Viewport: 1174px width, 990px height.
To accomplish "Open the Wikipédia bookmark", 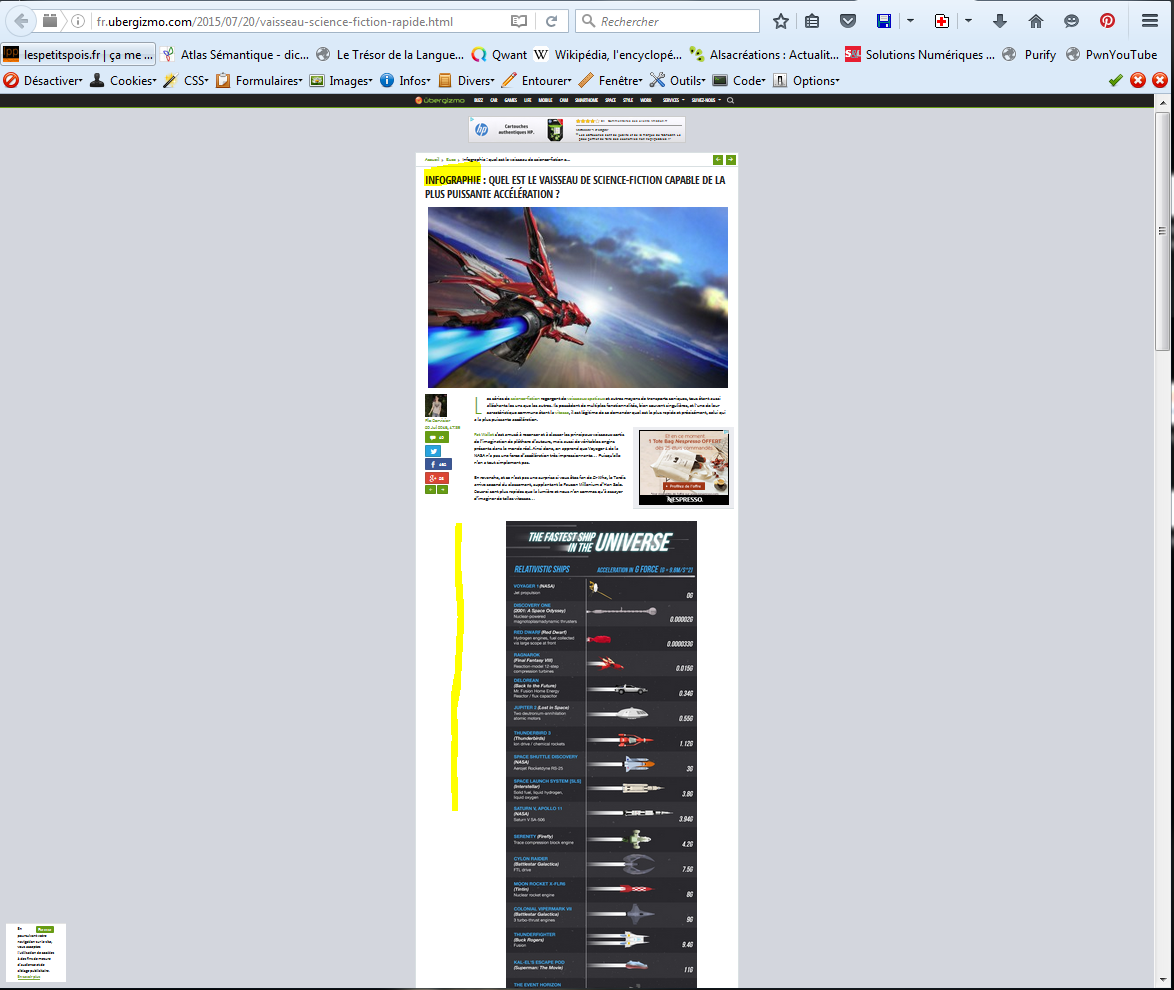I will tap(608, 55).
